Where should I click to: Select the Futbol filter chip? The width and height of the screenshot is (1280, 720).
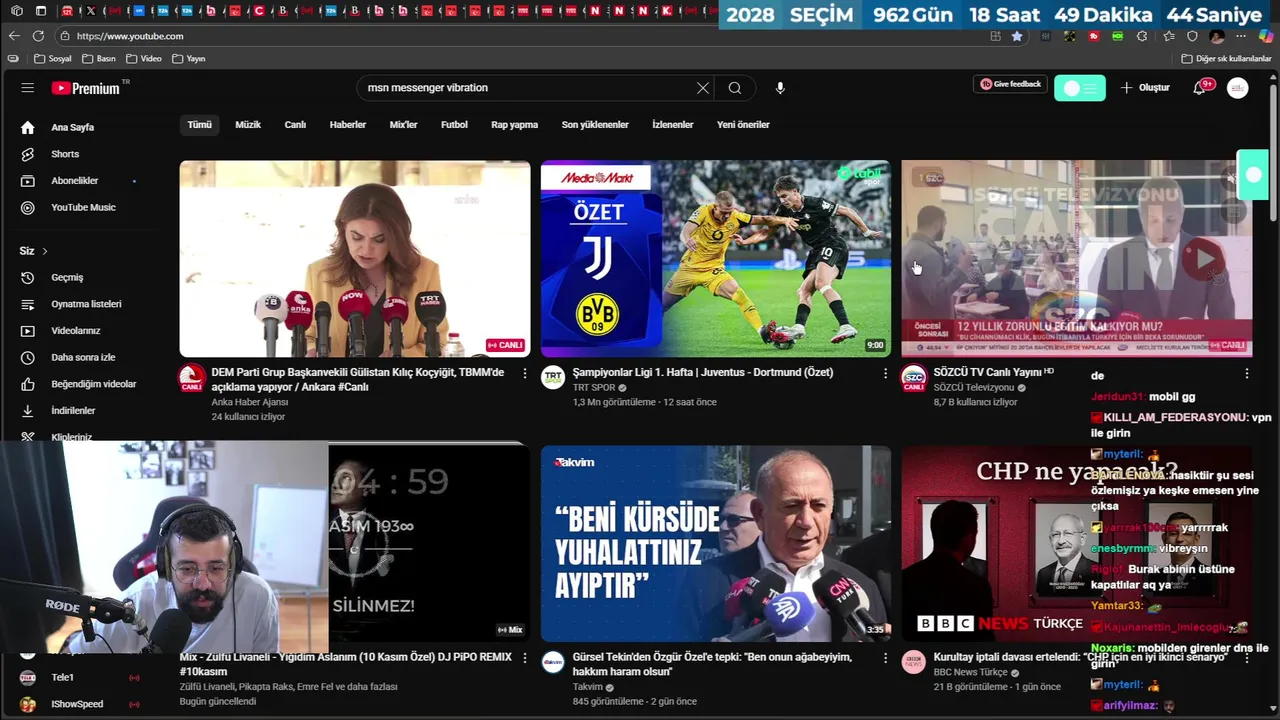(454, 125)
